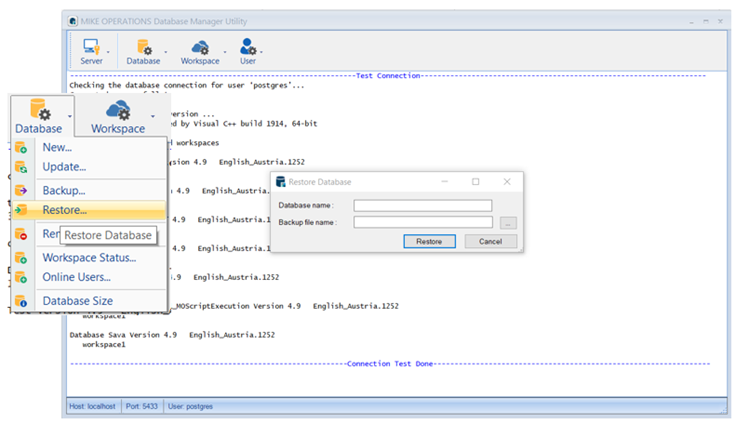The image size is (736, 424).
Task: Click the Restore Database dialog title icon
Action: tap(281, 182)
